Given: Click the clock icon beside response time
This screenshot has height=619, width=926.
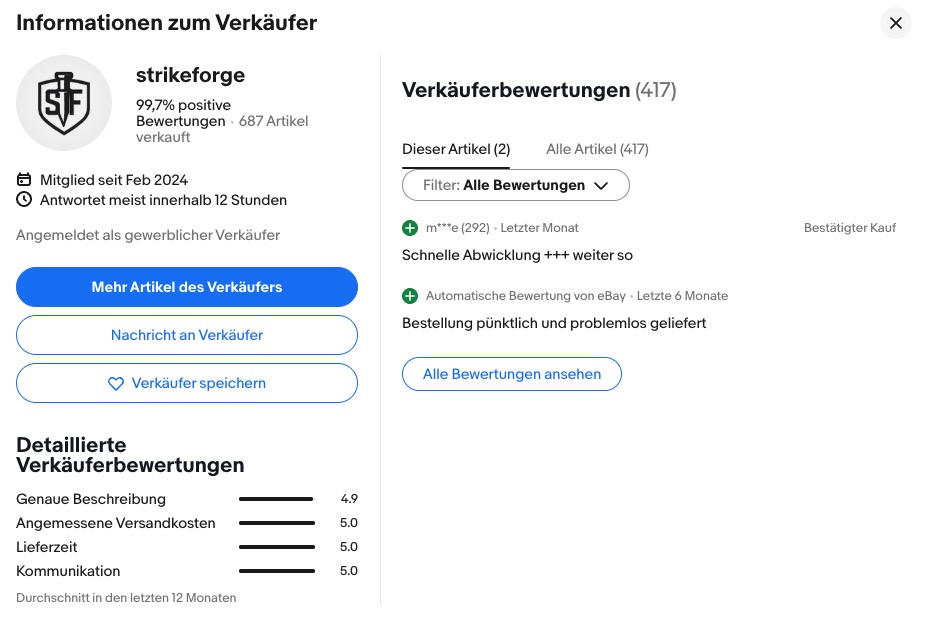Looking at the screenshot, I should point(25,200).
